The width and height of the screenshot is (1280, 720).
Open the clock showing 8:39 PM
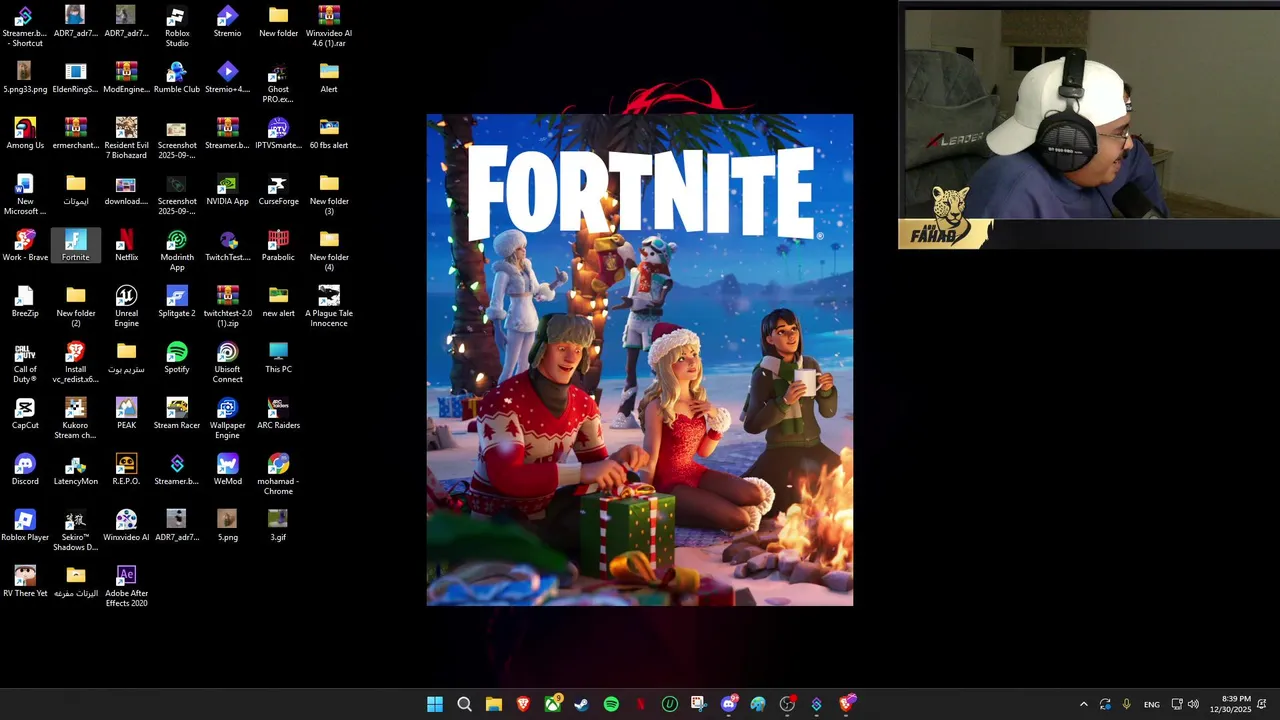(1230, 704)
